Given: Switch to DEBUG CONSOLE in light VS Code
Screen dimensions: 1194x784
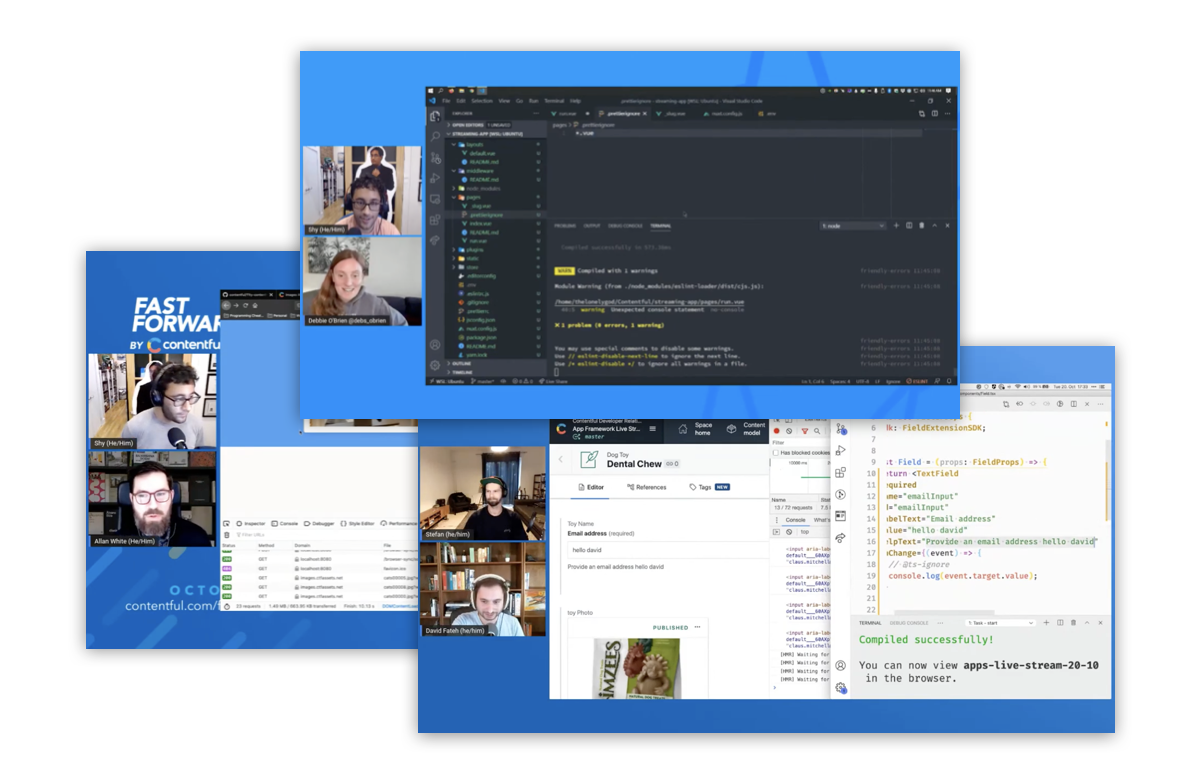Looking at the screenshot, I should (908, 623).
